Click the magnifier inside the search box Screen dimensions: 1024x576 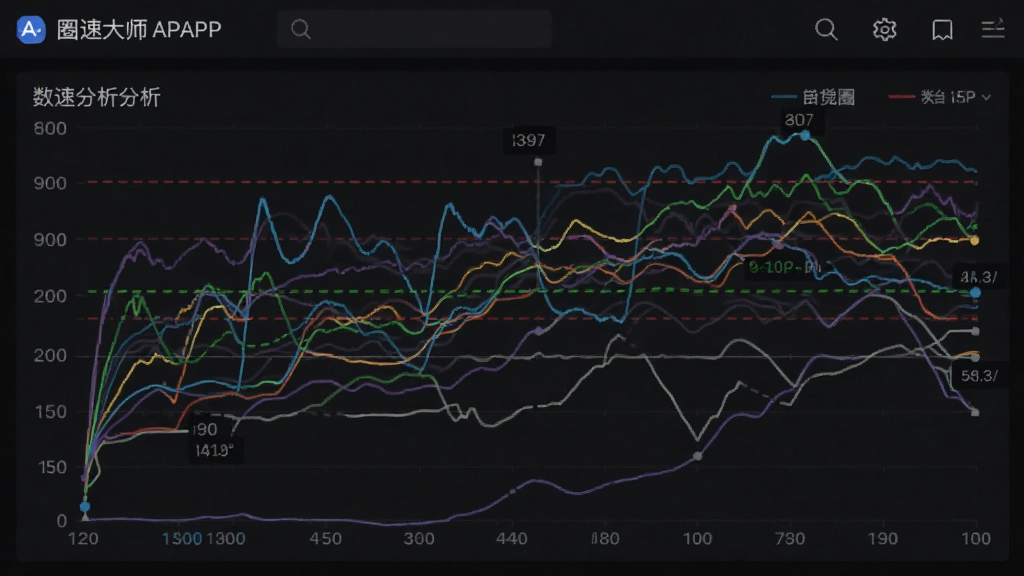click(300, 29)
